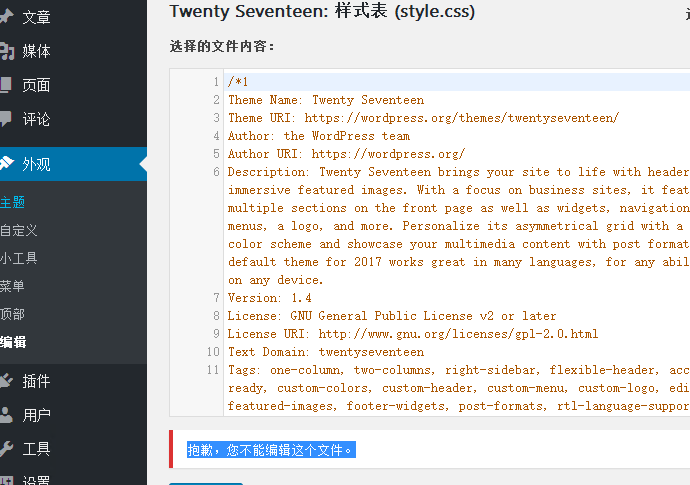The width and height of the screenshot is (690, 485).
Task: Click the Theme URI line in code
Action: (423, 118)
